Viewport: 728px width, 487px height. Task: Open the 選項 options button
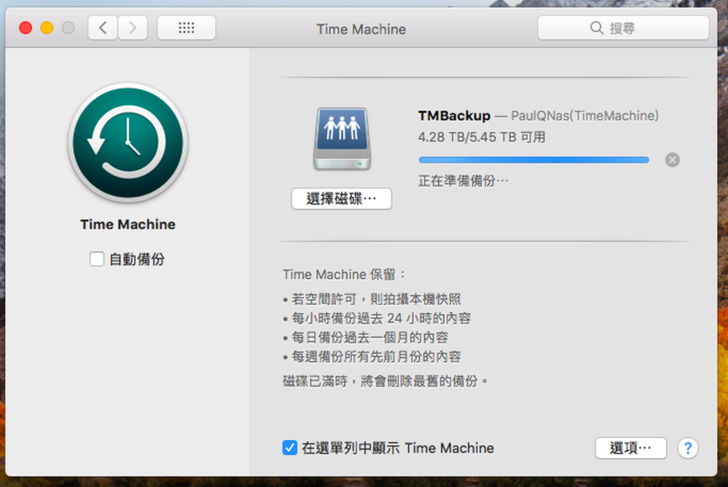(x=630, y=448)
